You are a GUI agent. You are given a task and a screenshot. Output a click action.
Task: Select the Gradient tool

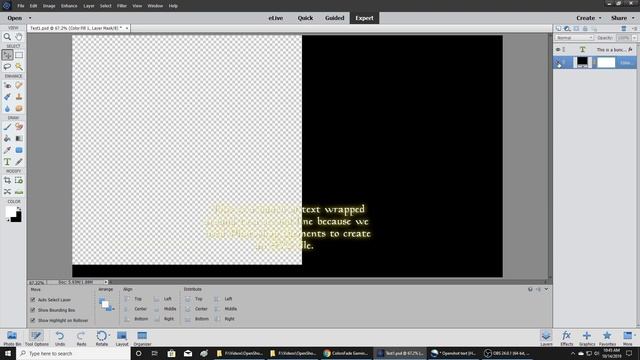pos(19,138)
